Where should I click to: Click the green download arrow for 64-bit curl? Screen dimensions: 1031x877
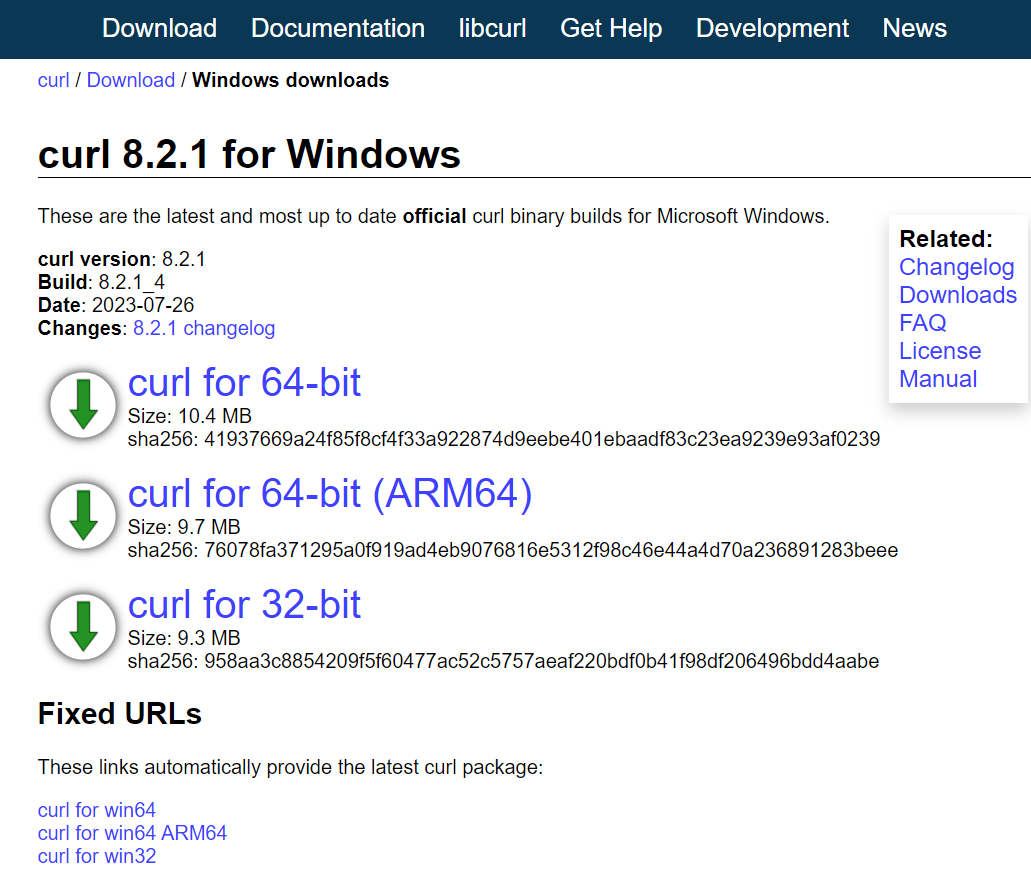point(84,405)
